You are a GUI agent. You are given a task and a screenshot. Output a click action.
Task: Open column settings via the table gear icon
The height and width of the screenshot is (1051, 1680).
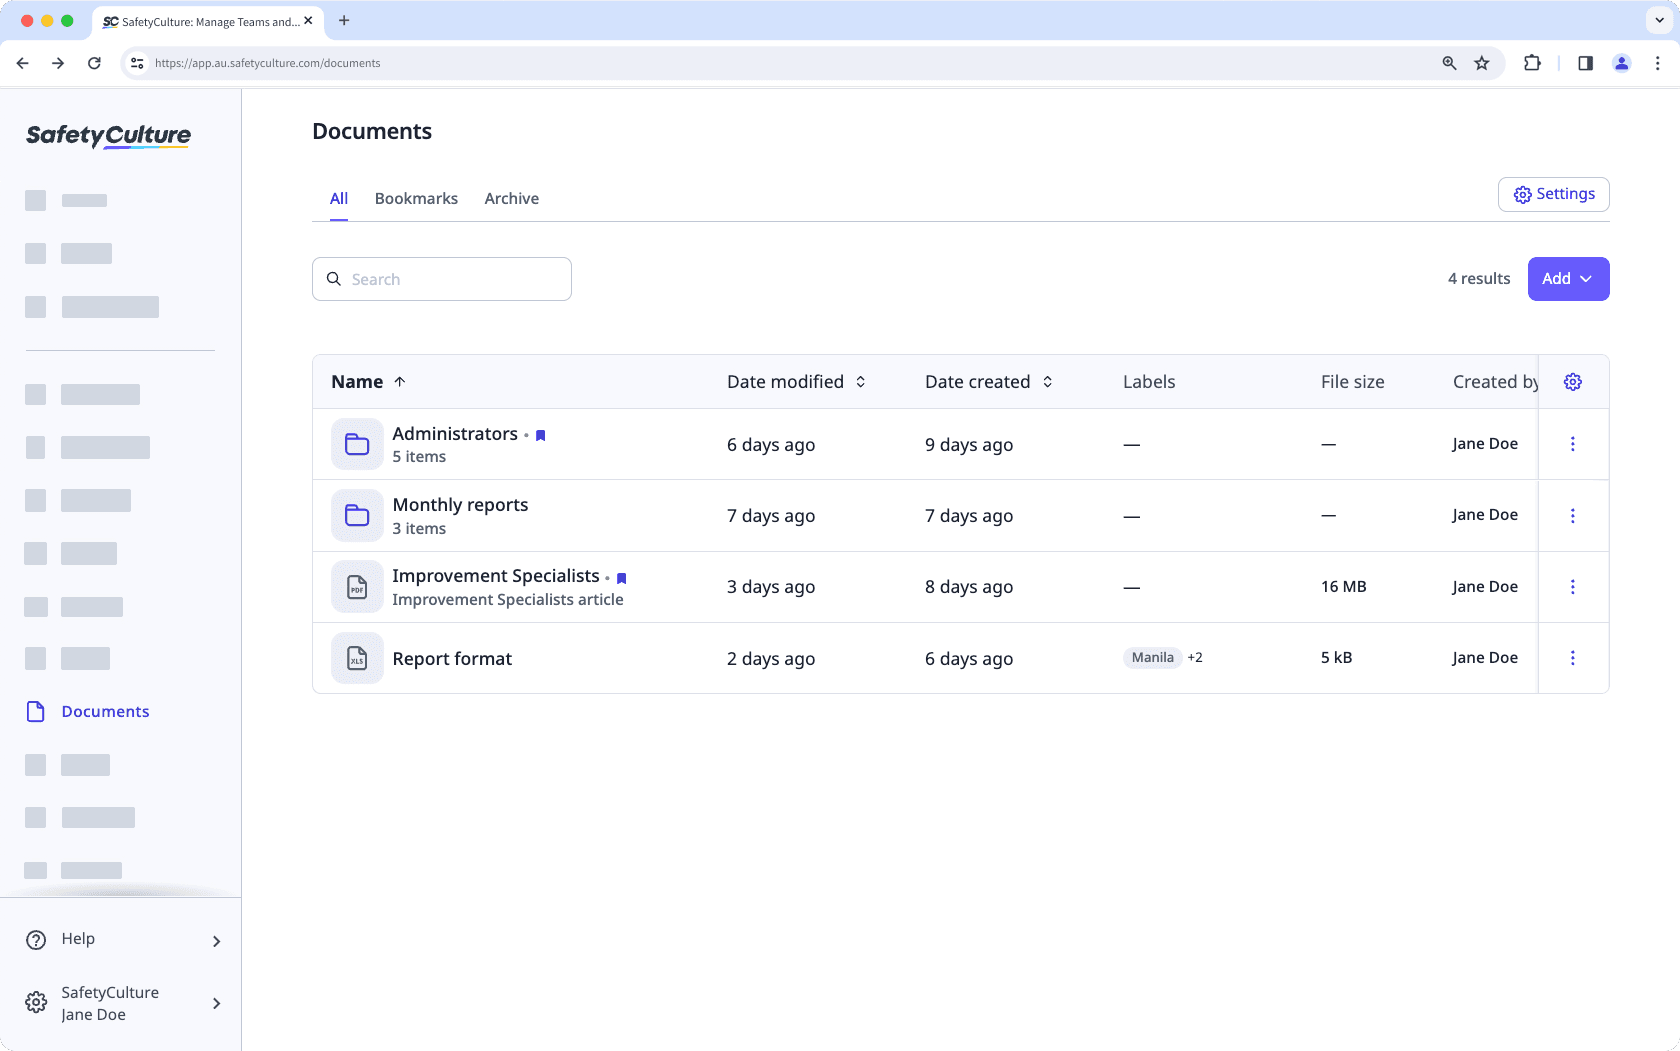point(1572,381)
